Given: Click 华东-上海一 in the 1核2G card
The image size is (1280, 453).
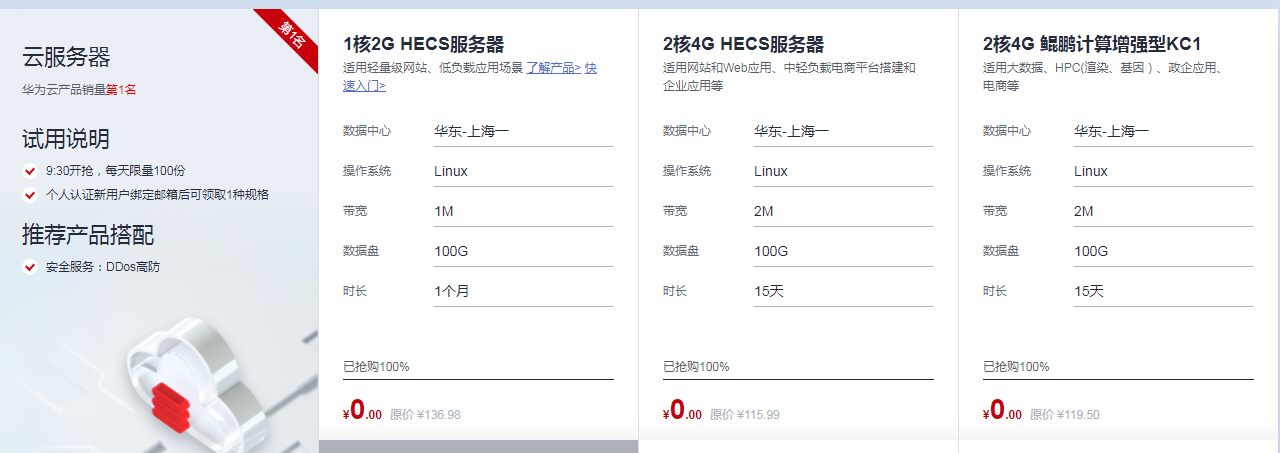Looking at the screenshot, I should coord(472,131).
